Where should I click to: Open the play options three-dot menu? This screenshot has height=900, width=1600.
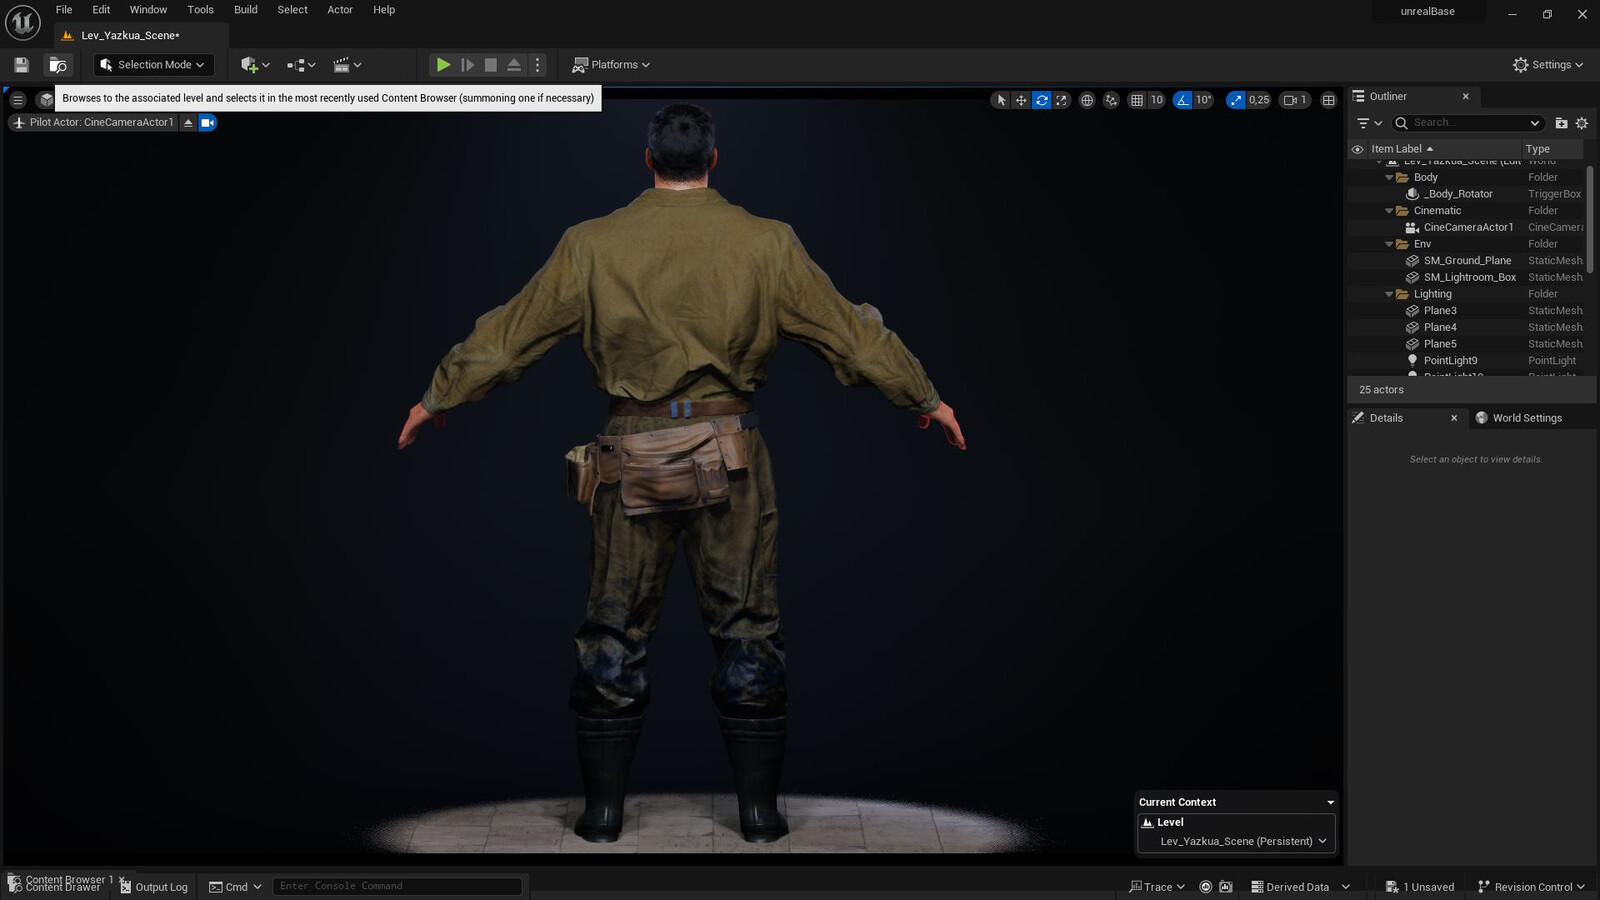538,65
